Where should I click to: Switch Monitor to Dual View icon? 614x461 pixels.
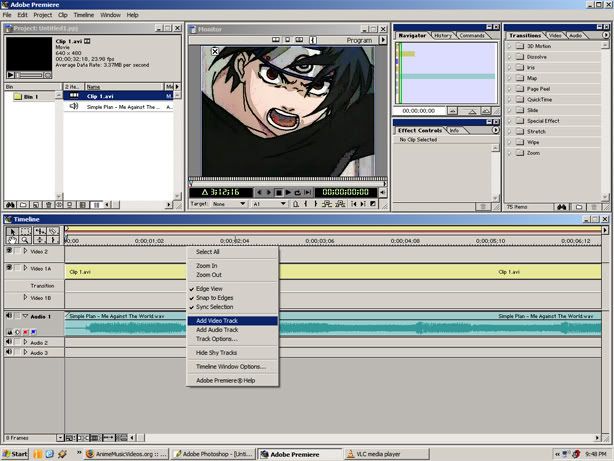coord(276,40)
